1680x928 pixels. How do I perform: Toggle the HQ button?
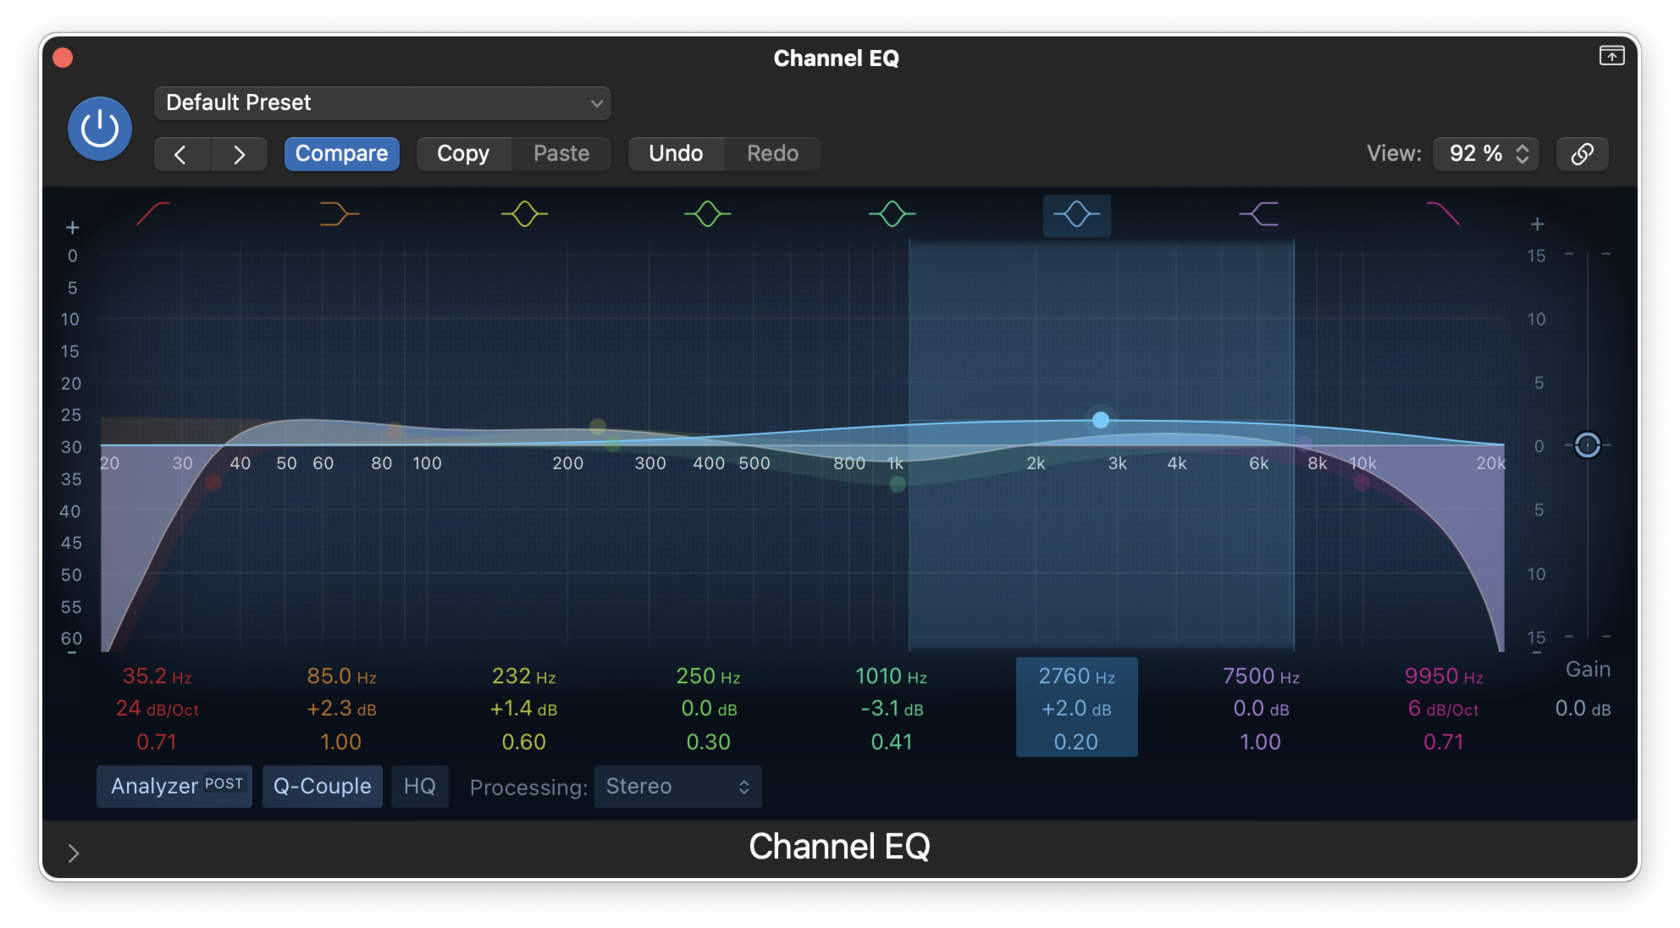pyautogui.click(x=419, y=786)
